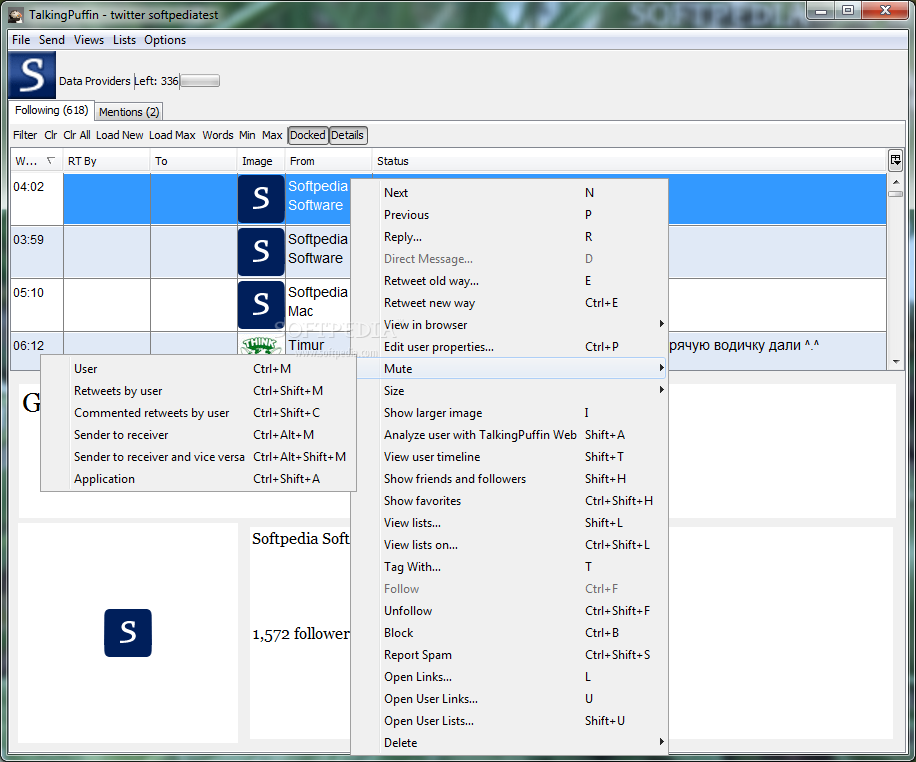Click the Words toolbar button

pyautogui.click(x=218, y=135)
